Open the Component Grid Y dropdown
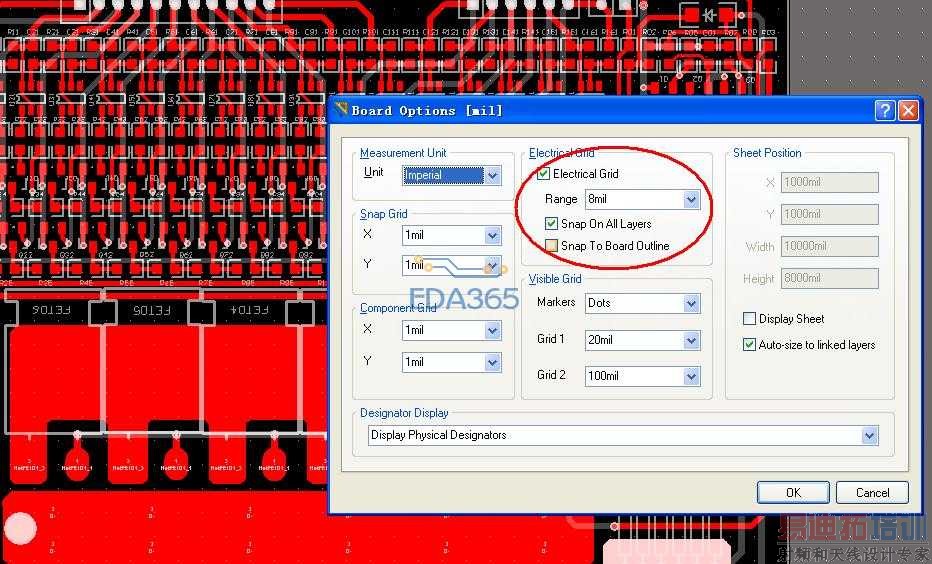The height and width of the screenshot is (564, 932). click(493, 362)
